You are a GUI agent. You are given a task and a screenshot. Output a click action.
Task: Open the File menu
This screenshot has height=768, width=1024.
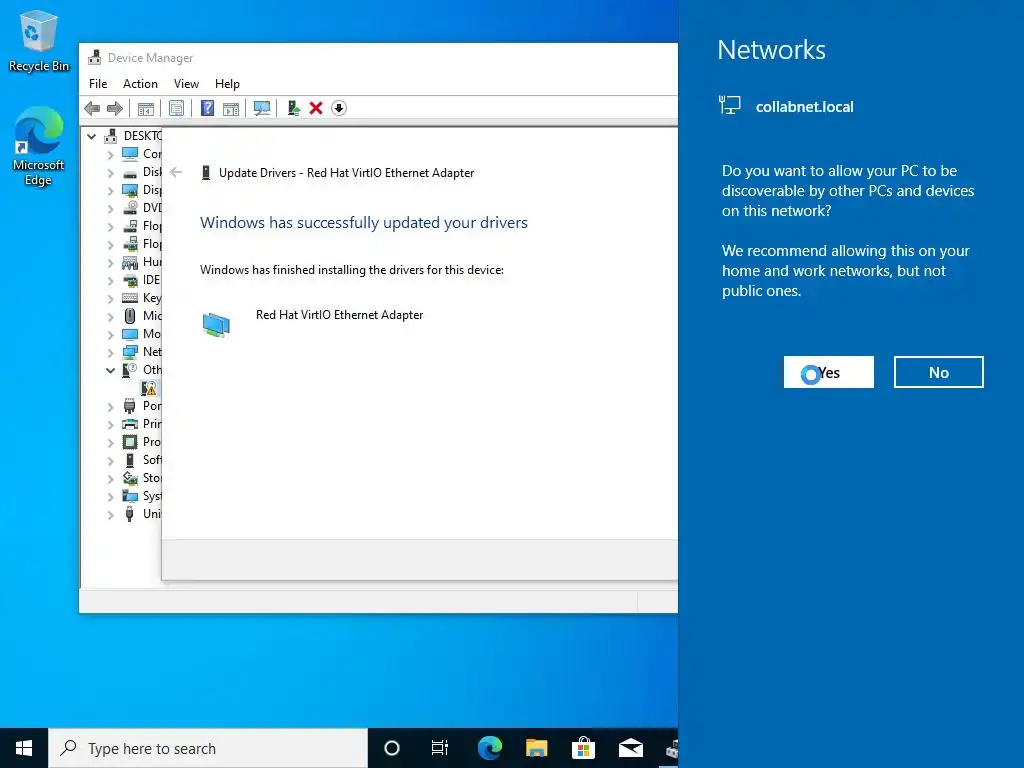point(98,84)
